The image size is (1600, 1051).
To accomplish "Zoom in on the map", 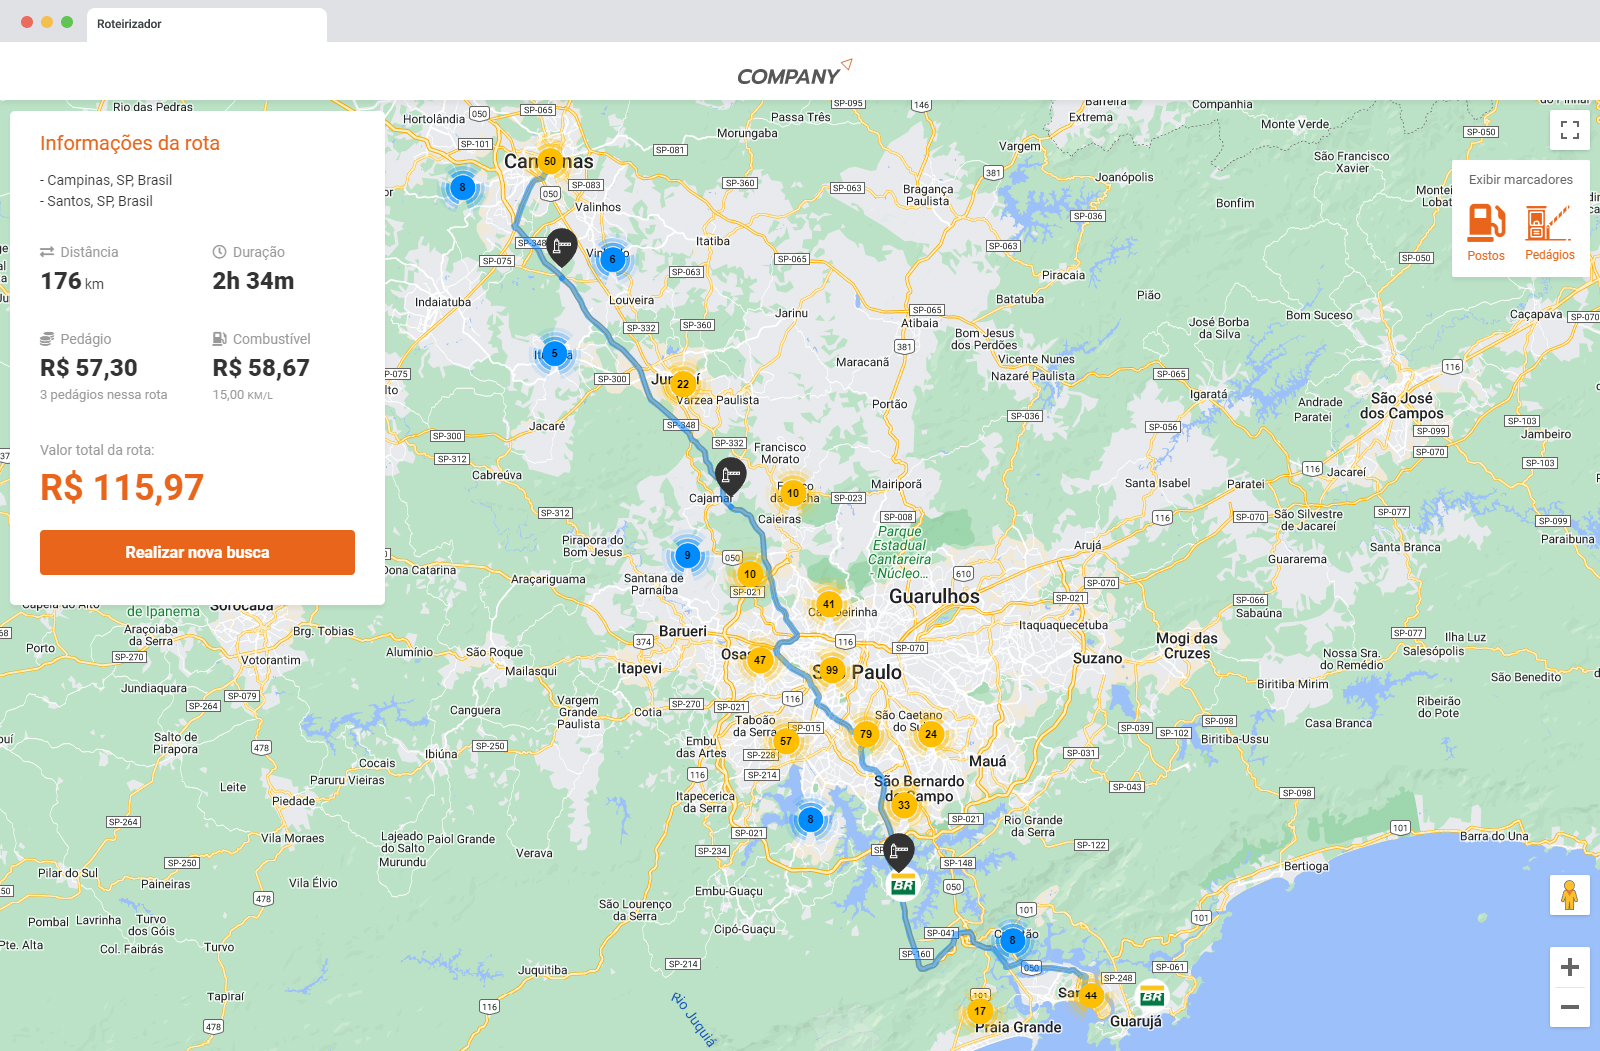I will tap(1570, 967).
